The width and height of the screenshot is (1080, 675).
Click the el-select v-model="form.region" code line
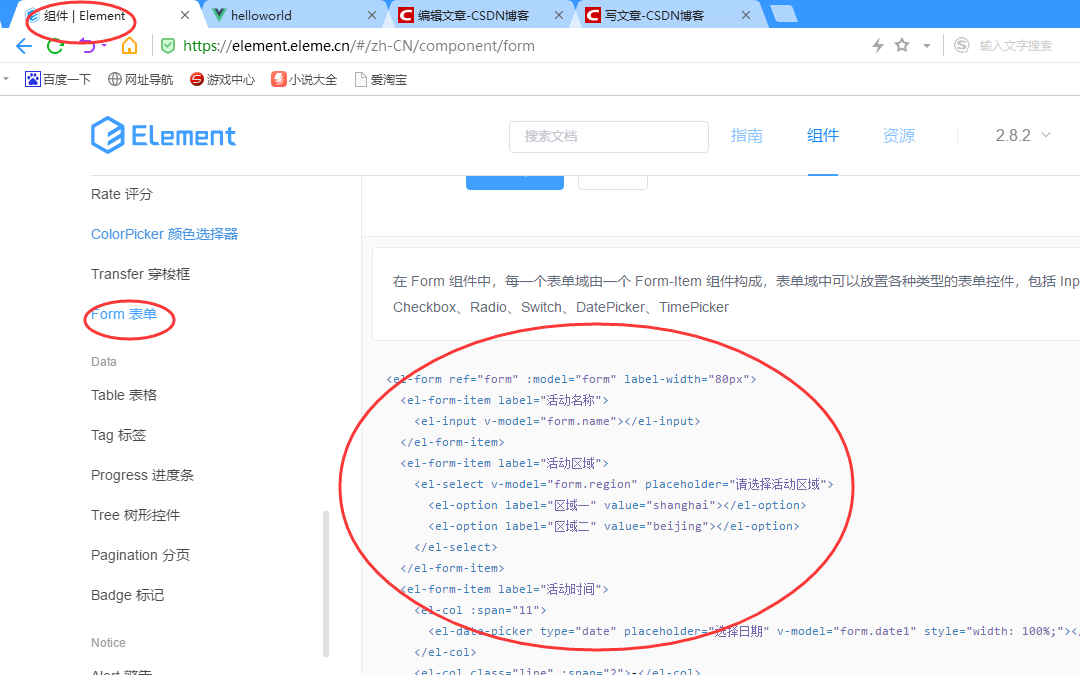624,484
